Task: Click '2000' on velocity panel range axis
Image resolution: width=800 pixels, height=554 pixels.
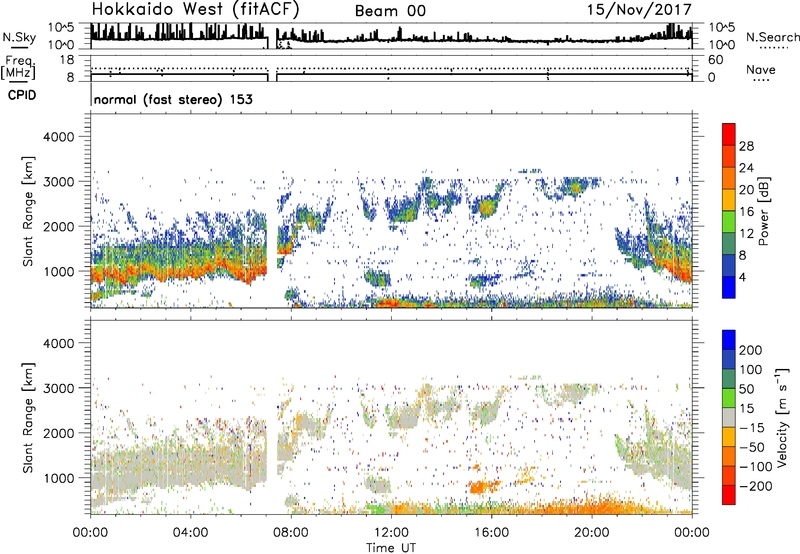Action: tap(58, 433)
